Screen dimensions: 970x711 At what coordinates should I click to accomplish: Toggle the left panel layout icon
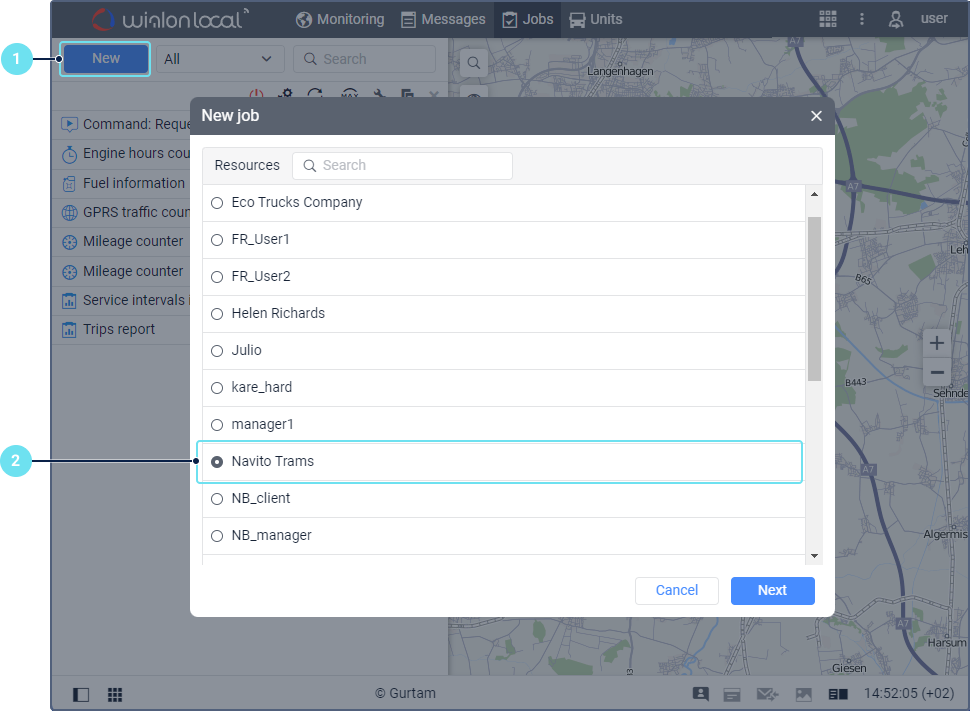81,694
